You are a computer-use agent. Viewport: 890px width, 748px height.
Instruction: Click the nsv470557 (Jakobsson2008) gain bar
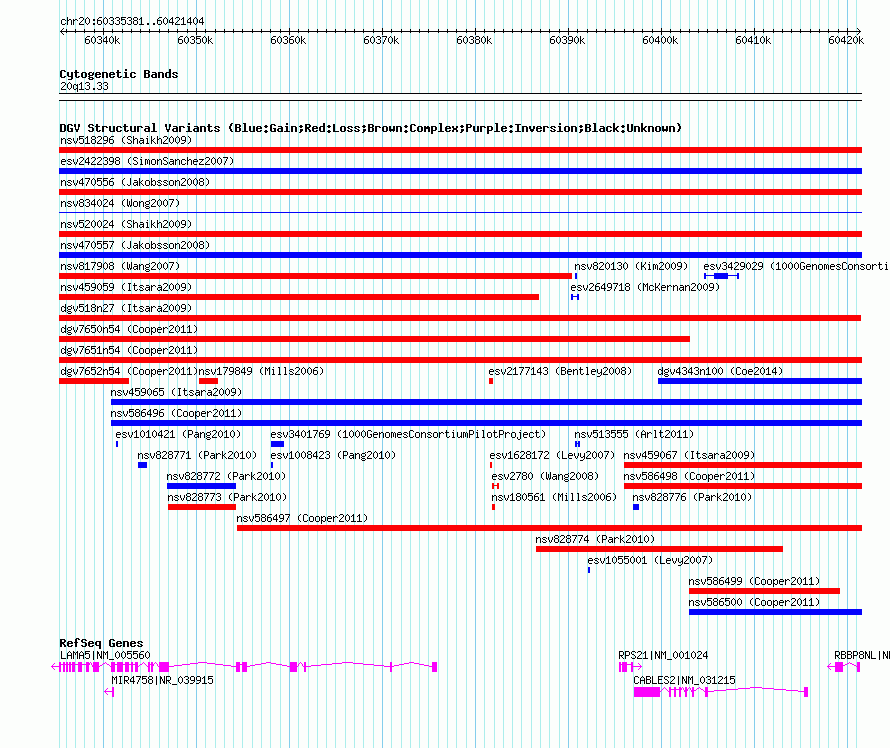(x=460, y=255)
